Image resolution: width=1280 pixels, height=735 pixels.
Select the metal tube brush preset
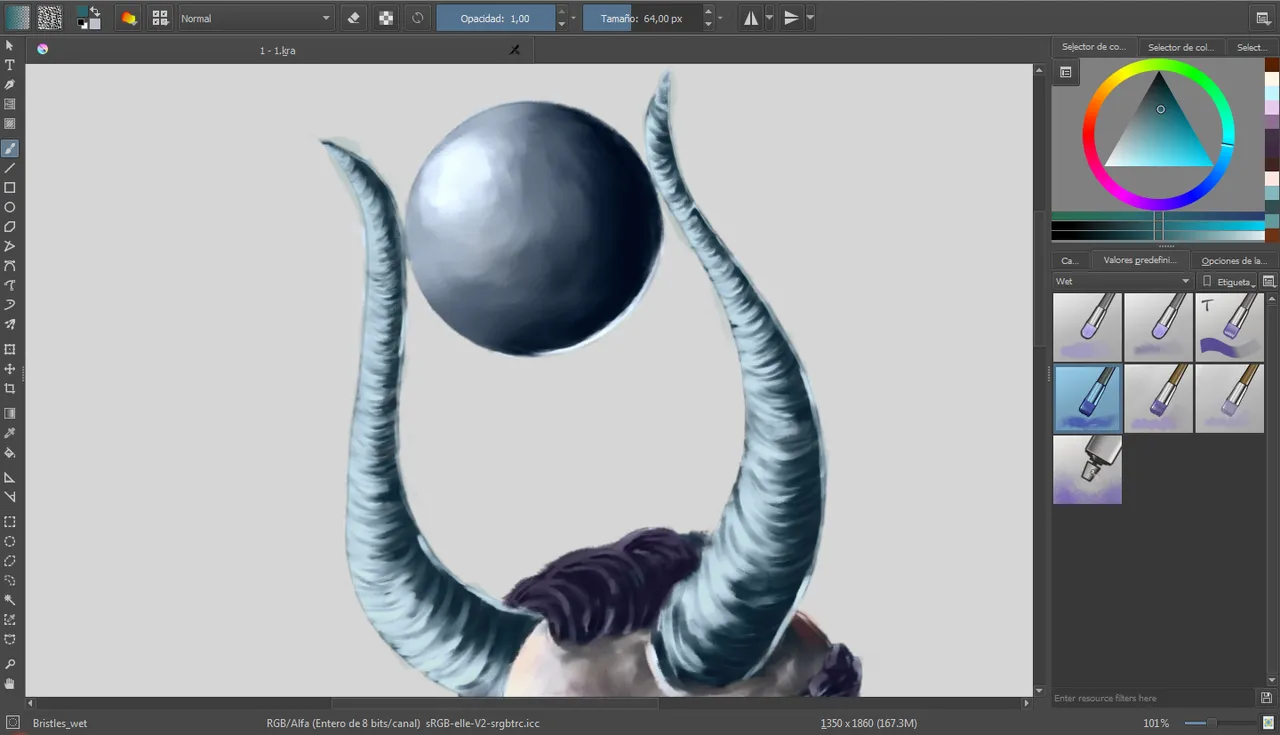1087,469
